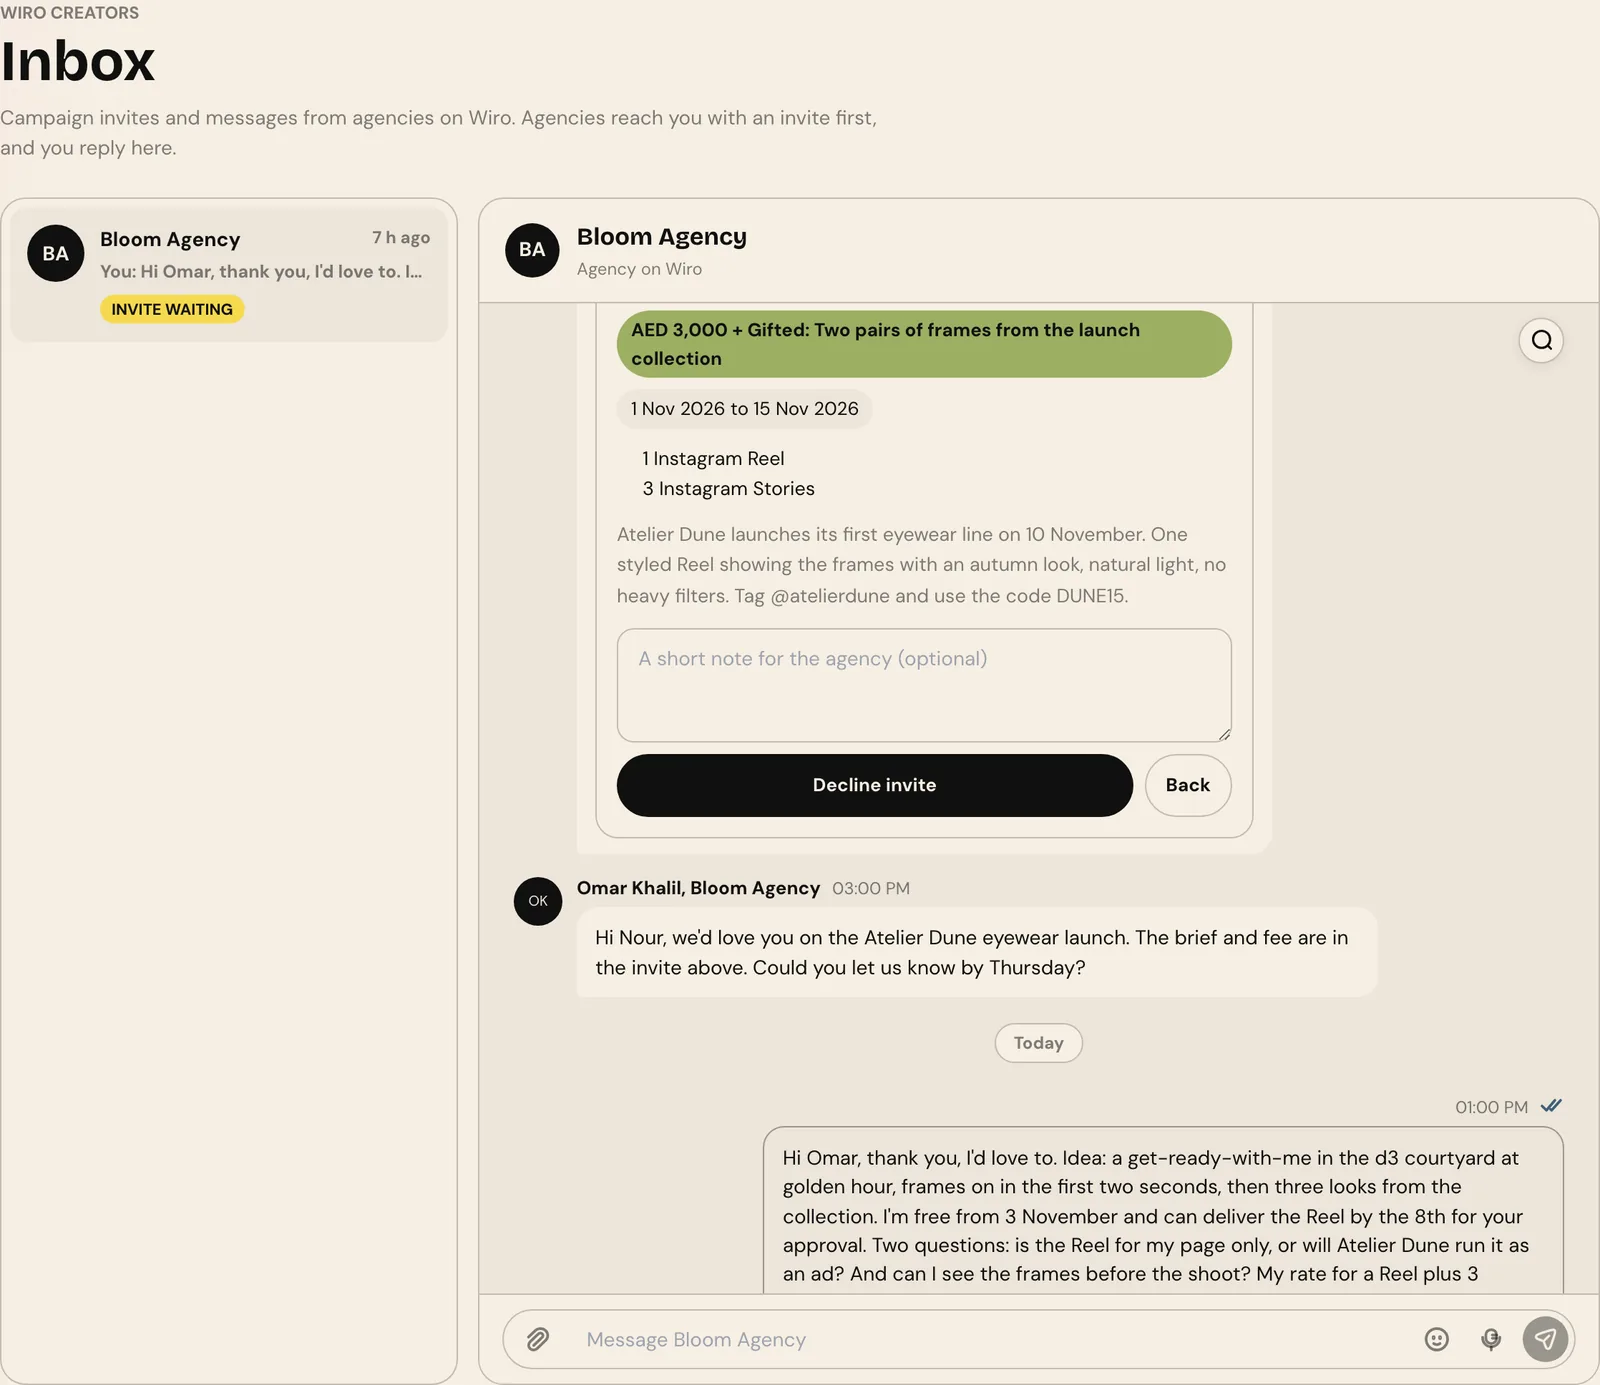Click the 1 Nov 2026 to 15 Nov 2026 dates
The width and height of the screenshot is (1600, 1385).
pyautogui.click(x=744, y=409)
